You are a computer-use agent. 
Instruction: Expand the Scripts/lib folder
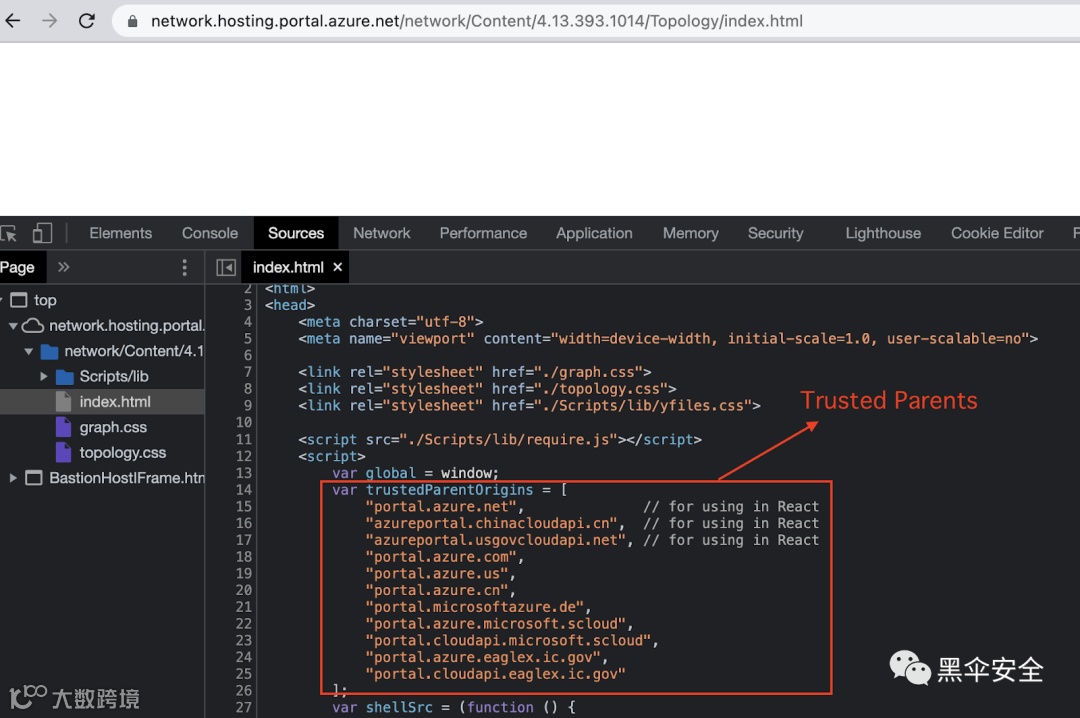point(43,377)
